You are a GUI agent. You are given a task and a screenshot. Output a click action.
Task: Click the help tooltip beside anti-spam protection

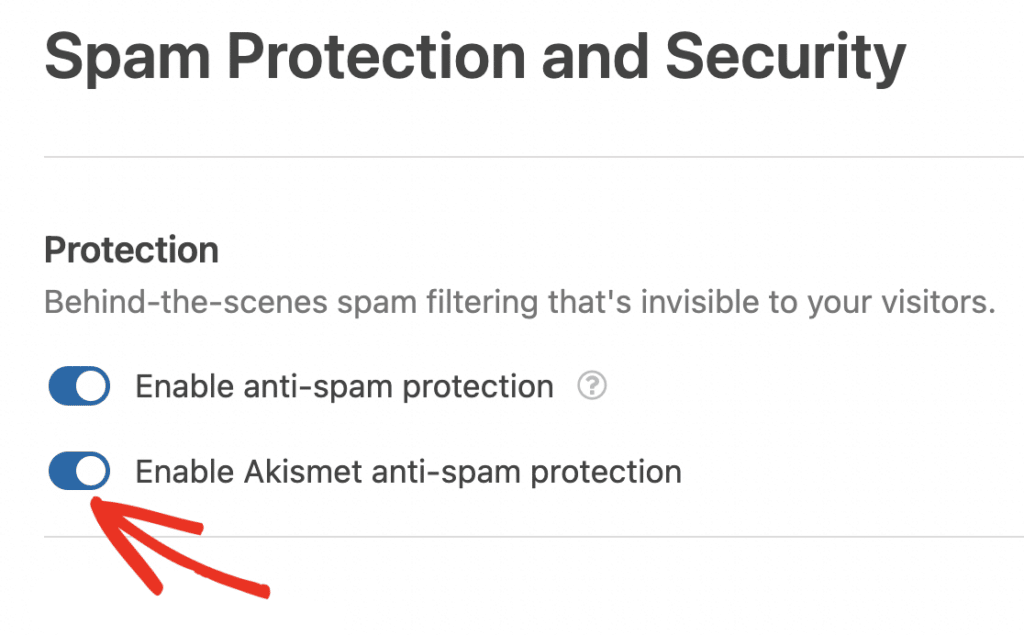click(591, 386)
